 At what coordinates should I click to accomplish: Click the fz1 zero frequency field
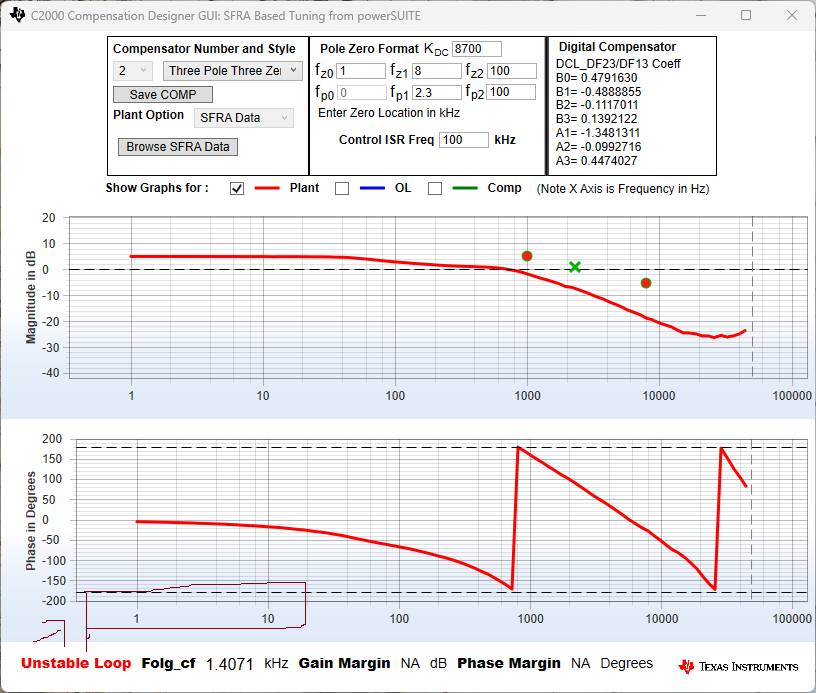pos(437,71)
